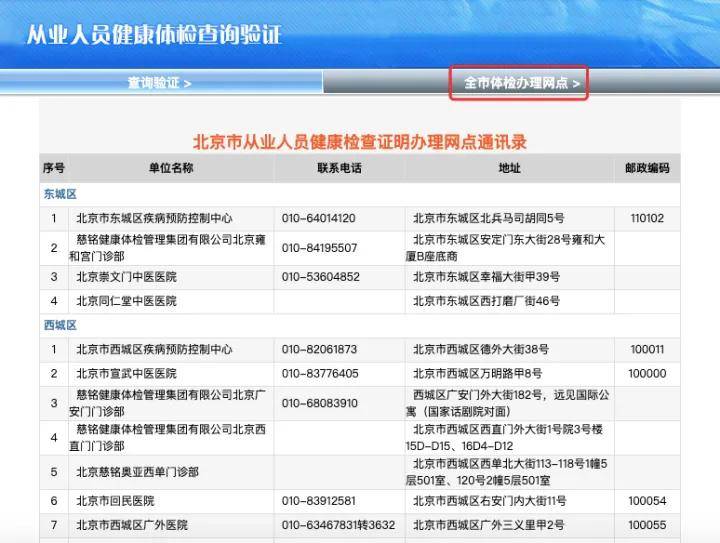Click the 北京市从业人员健康检查证明办理网点通讯录 heading

pyautogui.click(x=360, y=142)
